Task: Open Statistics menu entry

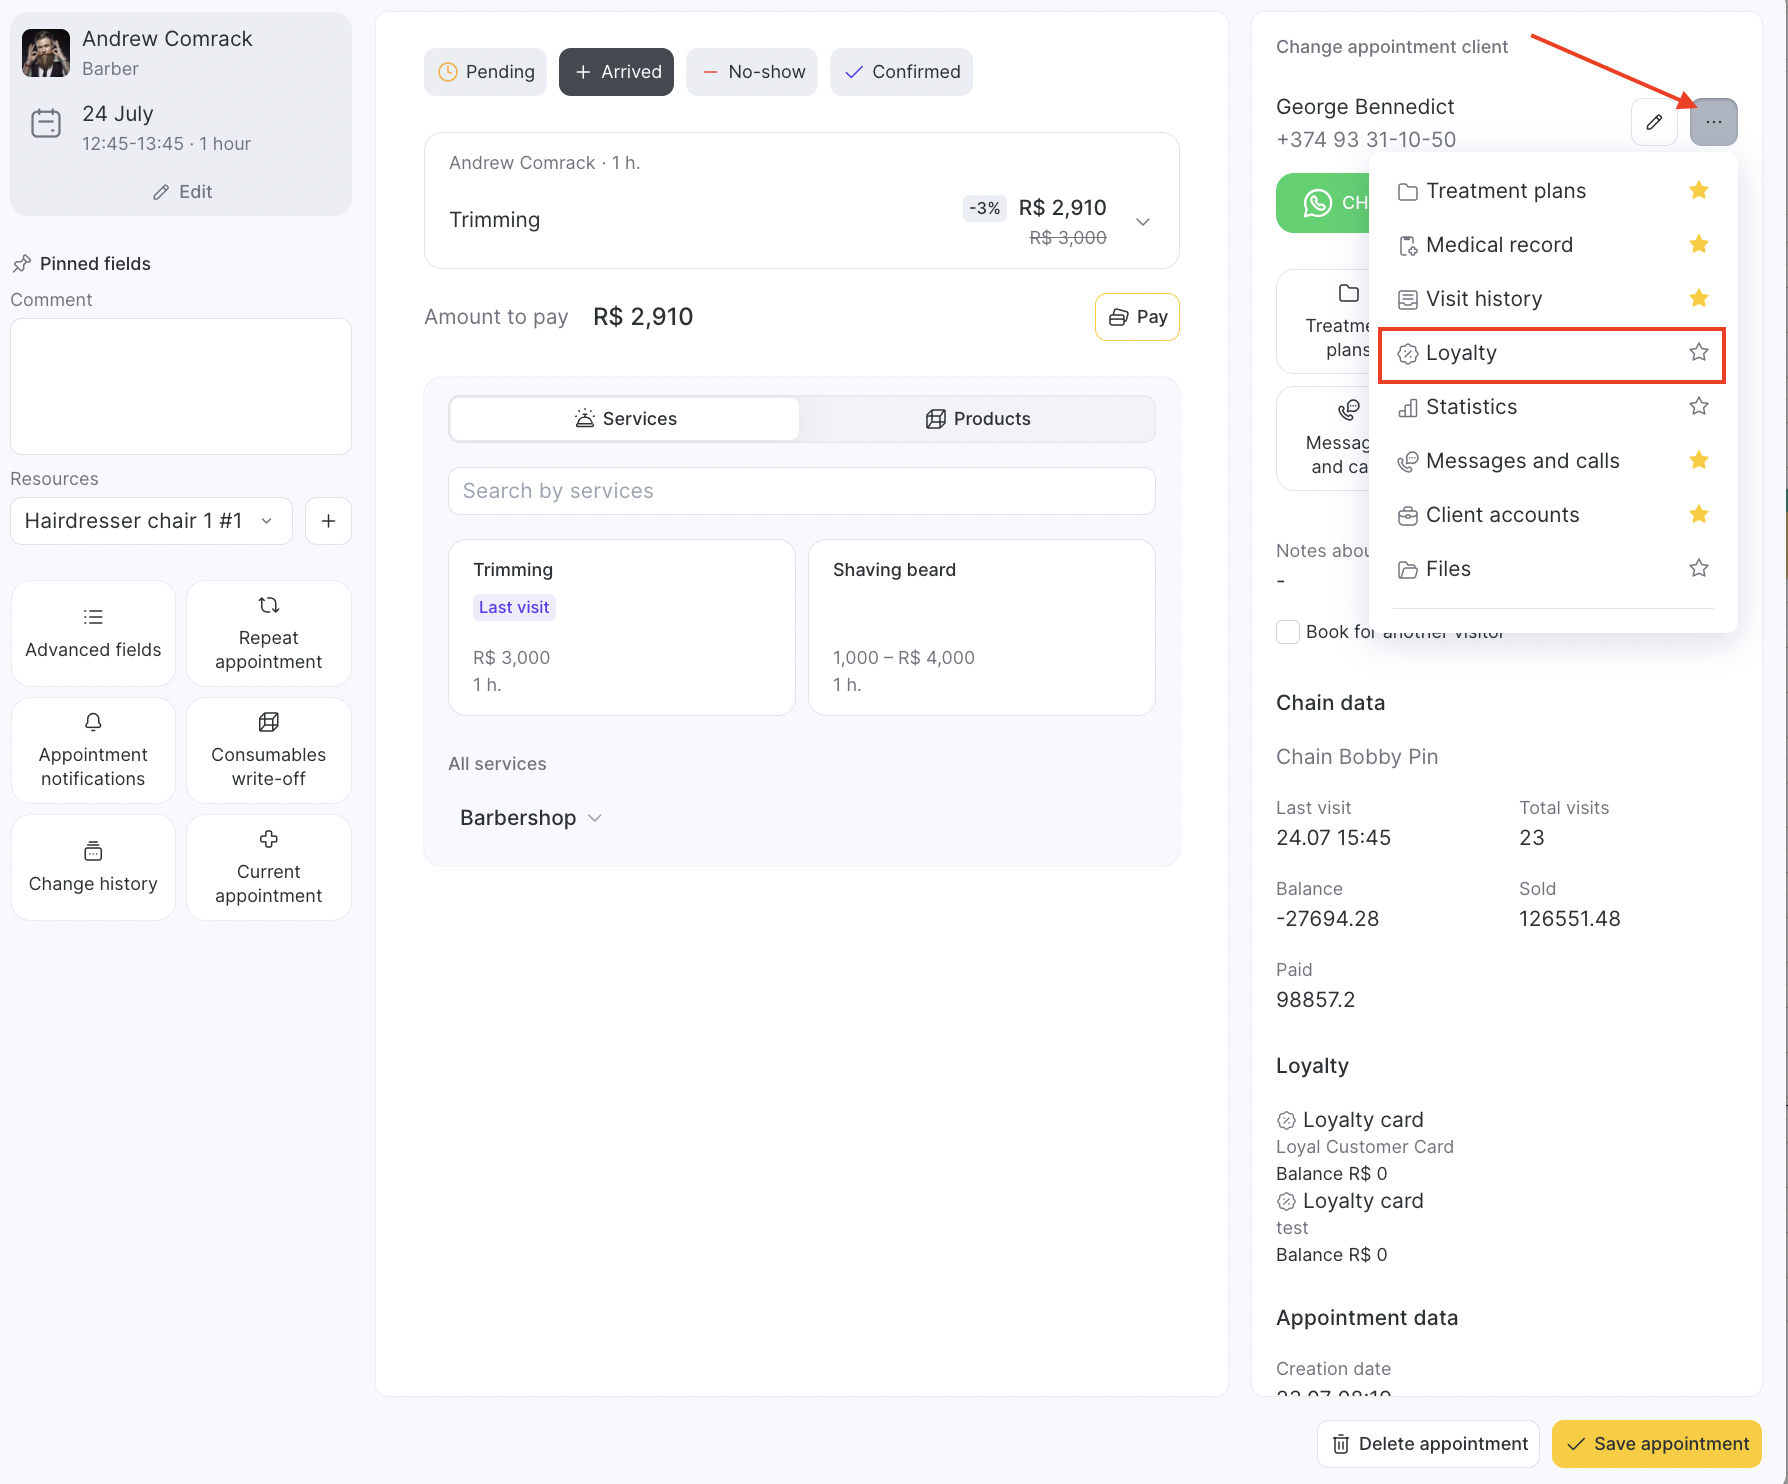Action: (x=1471, y=407)
